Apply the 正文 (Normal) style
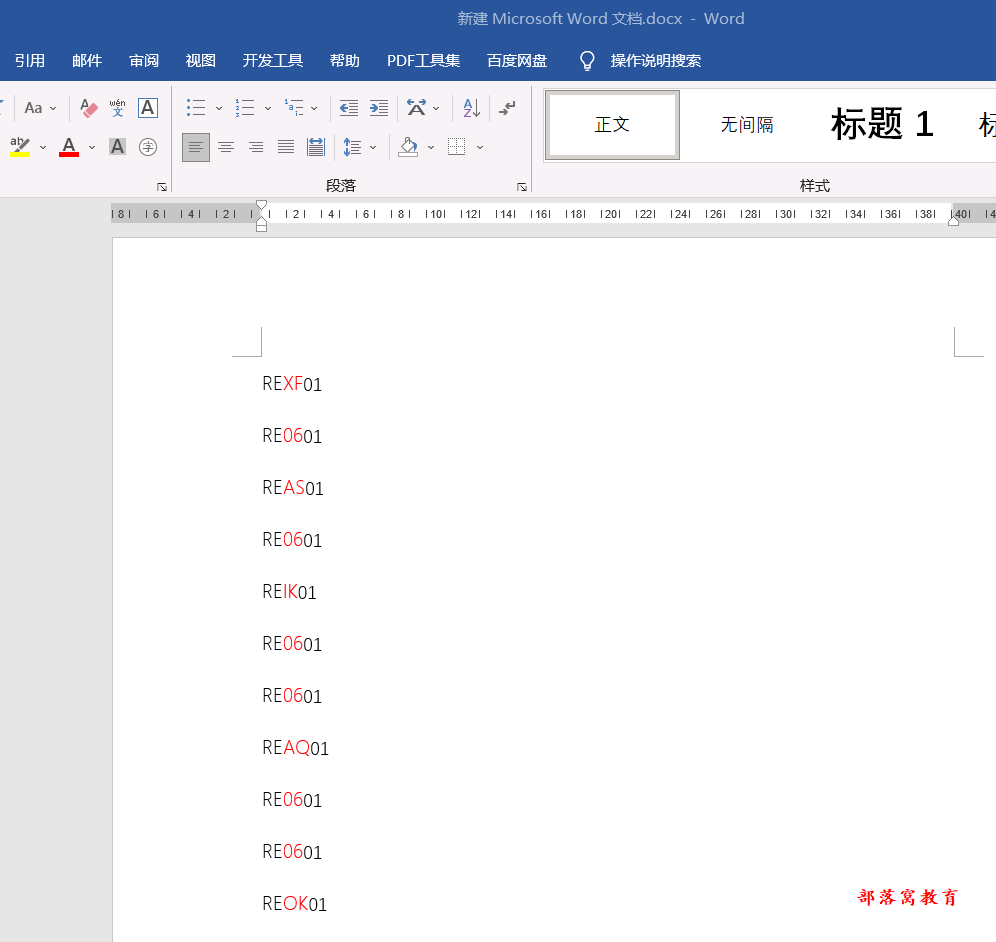The height and width of the screenshot is (942, 996). 612,124
